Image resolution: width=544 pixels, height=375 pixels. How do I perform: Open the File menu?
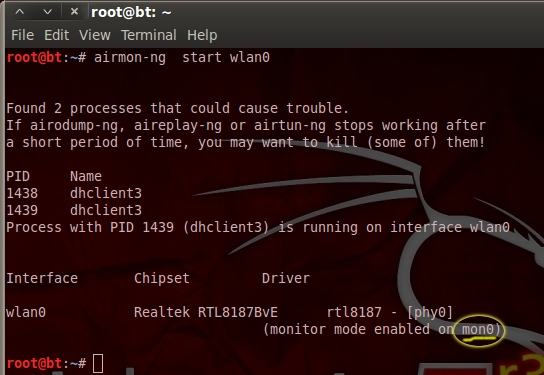click(23, 35)
